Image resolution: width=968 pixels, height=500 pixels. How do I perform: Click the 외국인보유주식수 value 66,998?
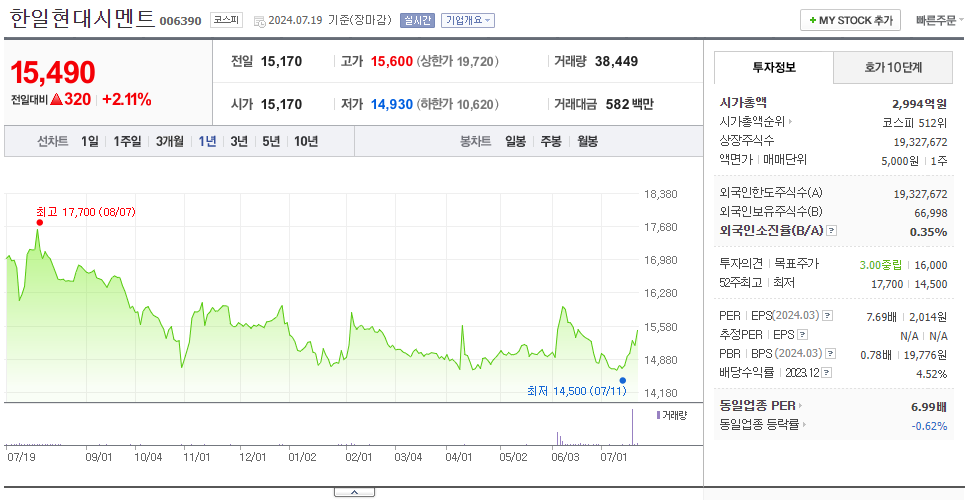click(x=930, y=213)
